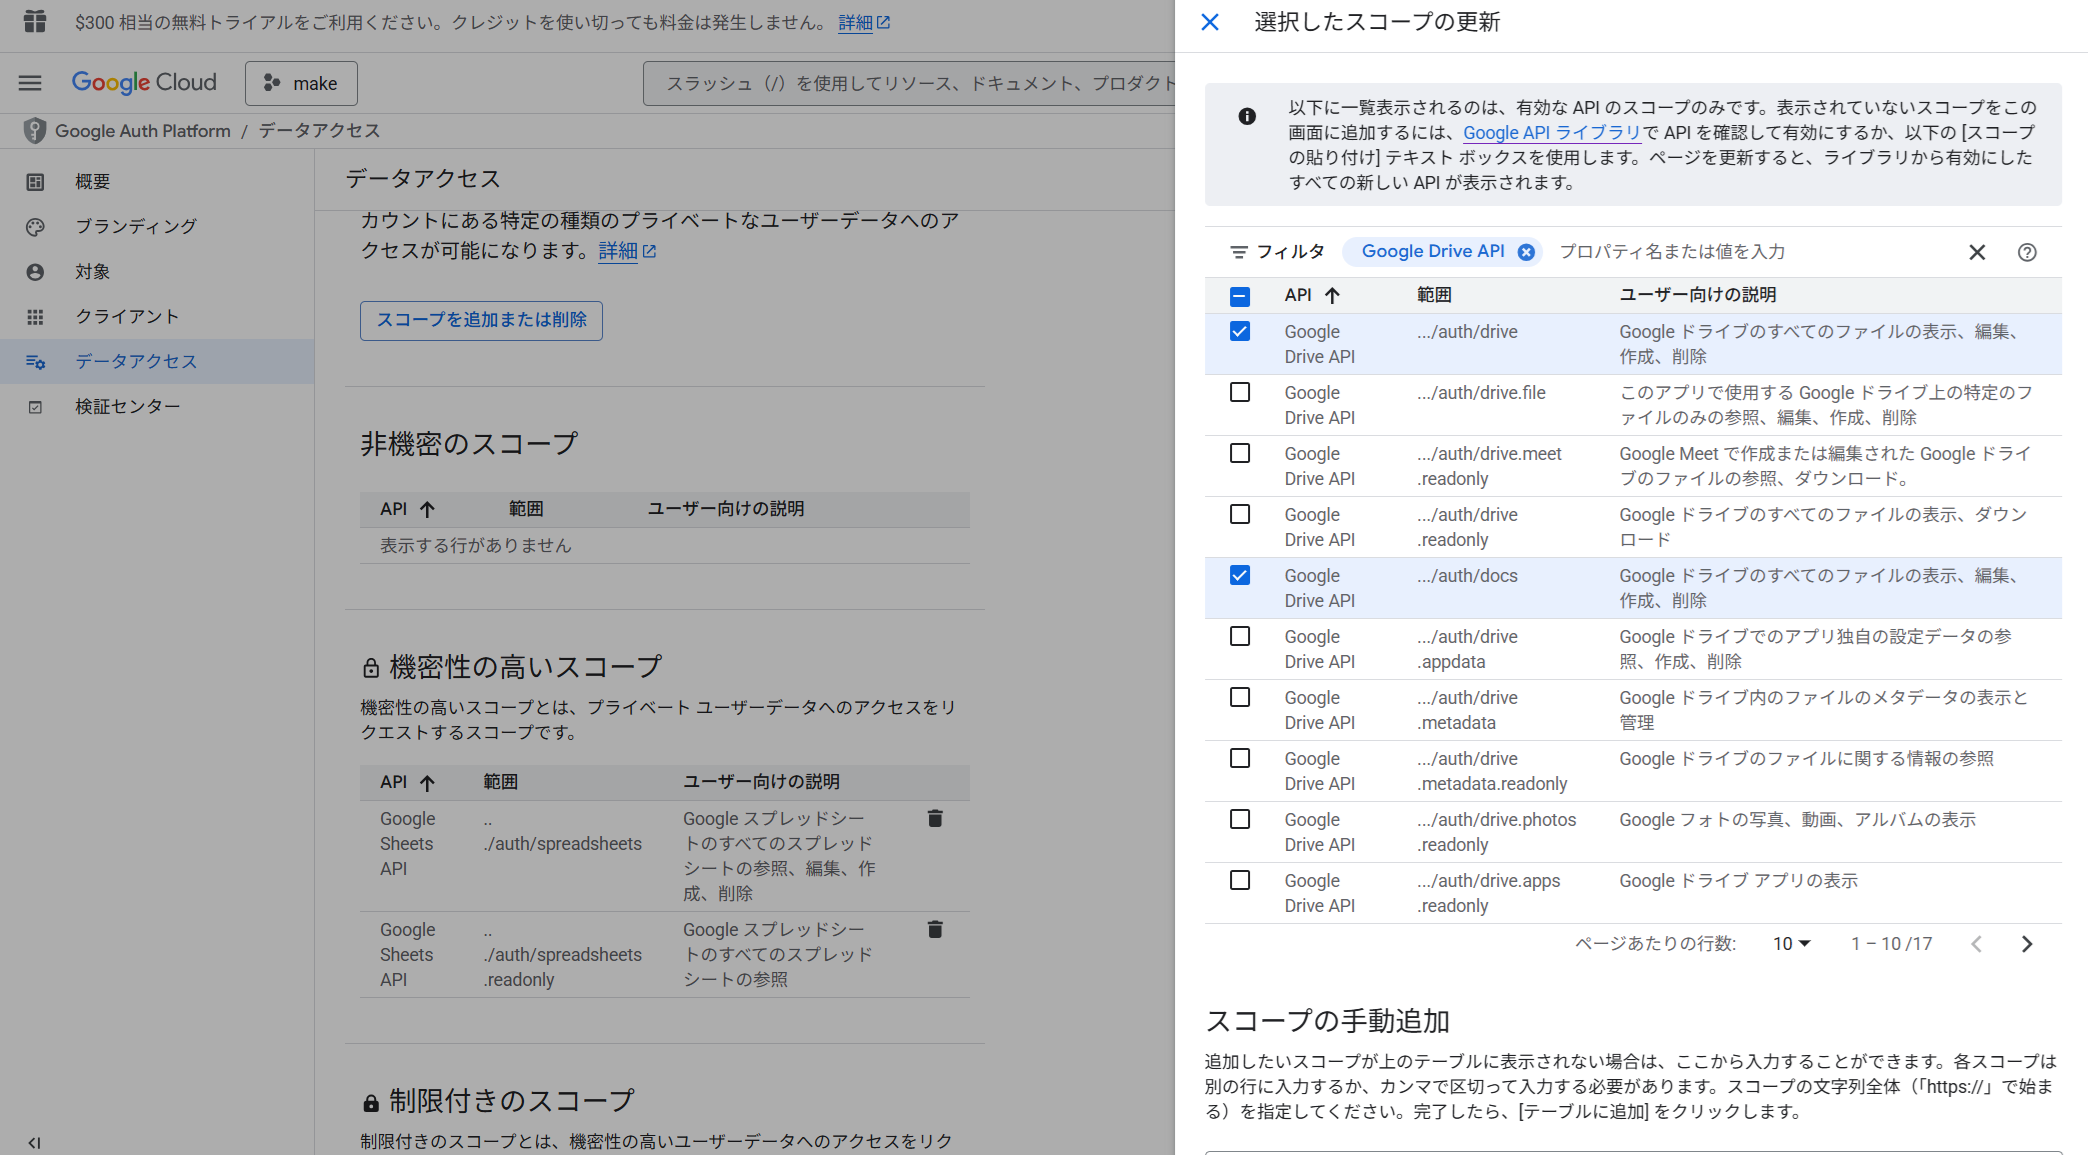This screenshot has height=1155, width=2088.
Task: Open 詳細 link under データアクセス description
Action: (x=627, y=251)
